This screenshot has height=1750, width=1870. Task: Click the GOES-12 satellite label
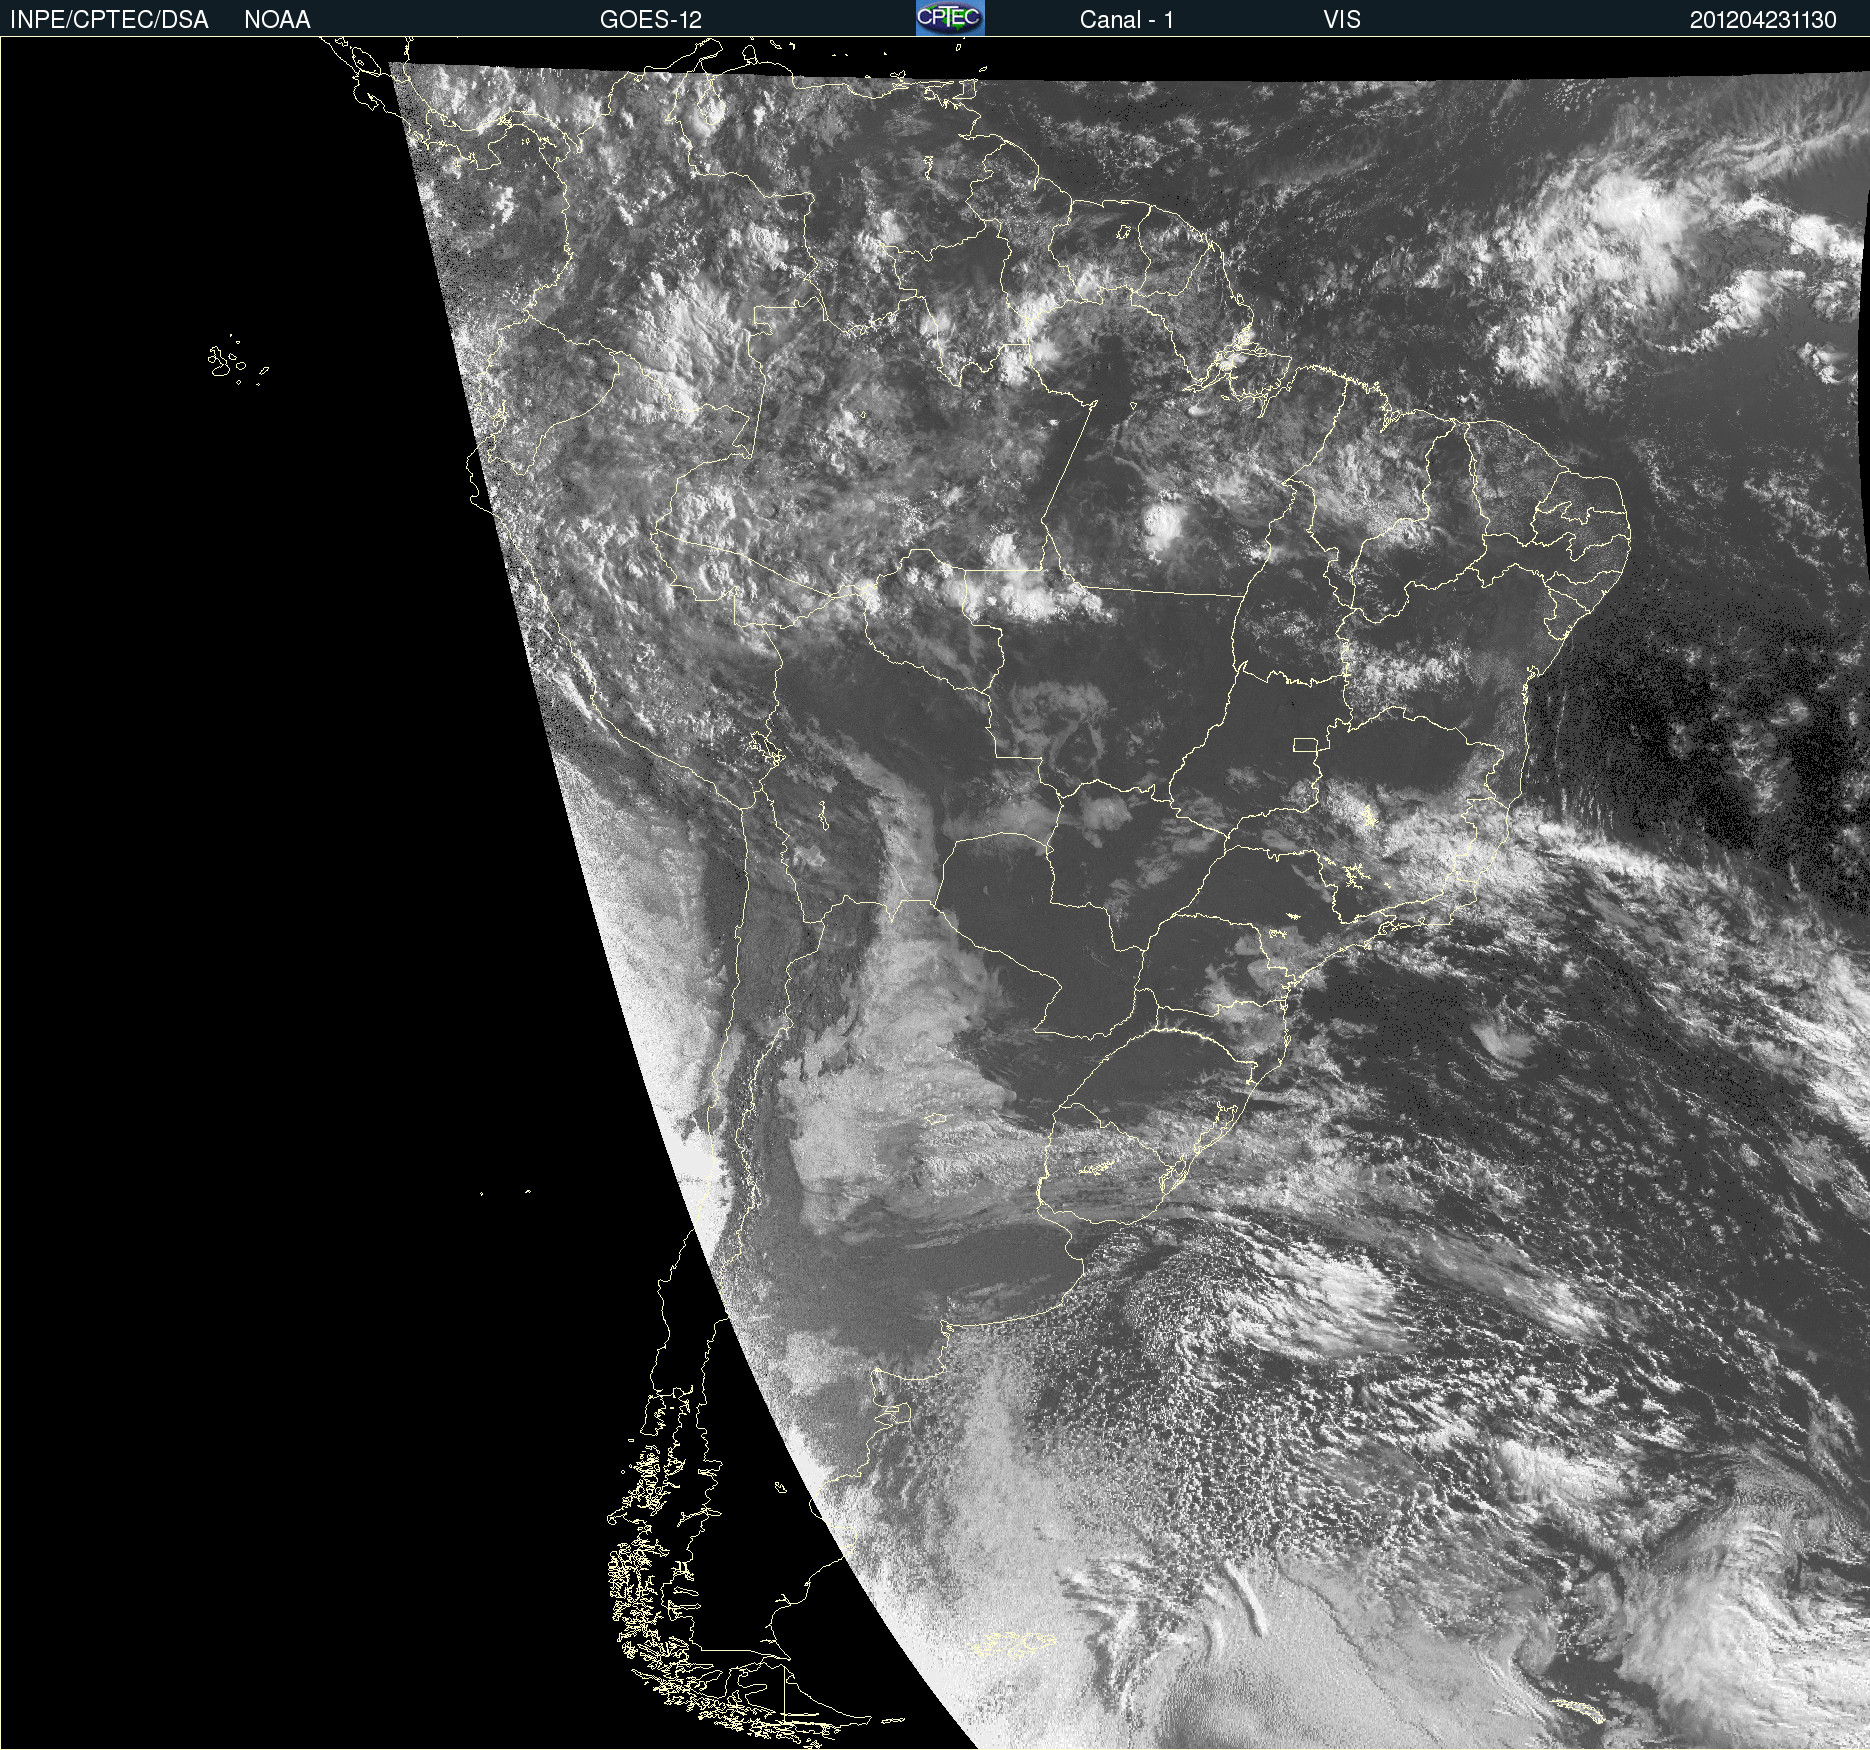pos(651,20)
